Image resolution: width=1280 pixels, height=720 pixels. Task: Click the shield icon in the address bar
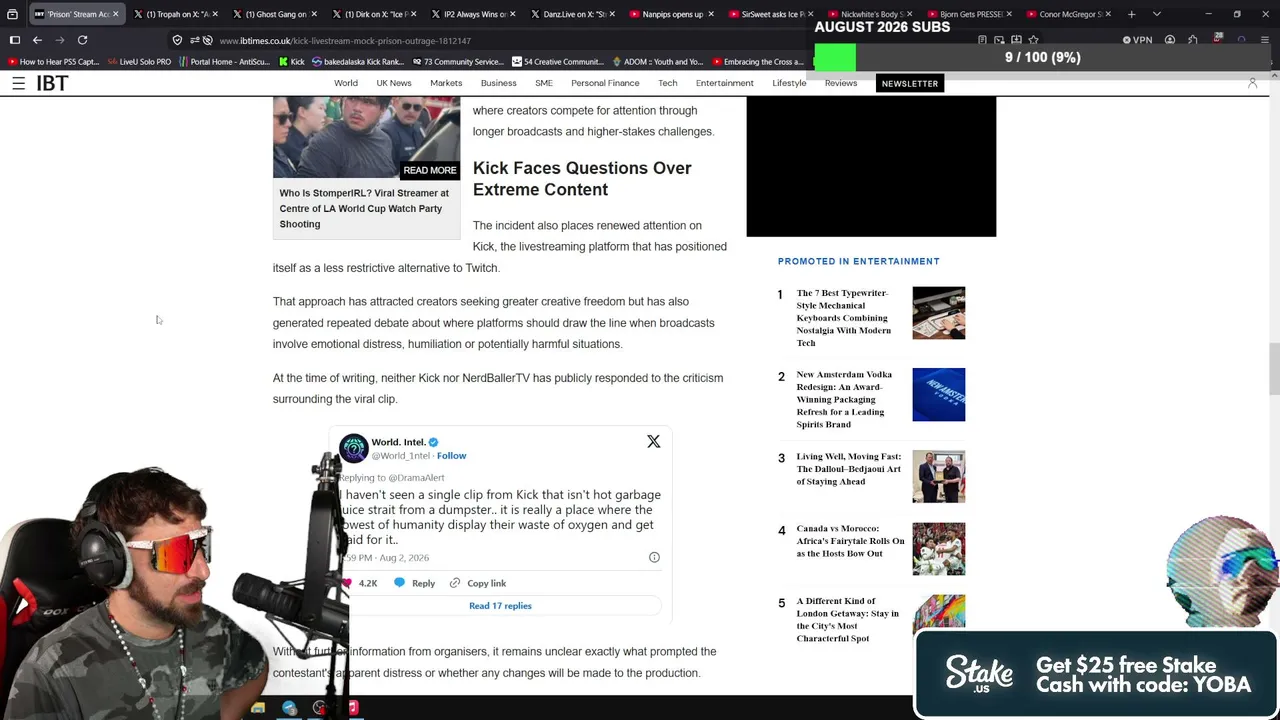pyautogui.click(x=177, y=40)
